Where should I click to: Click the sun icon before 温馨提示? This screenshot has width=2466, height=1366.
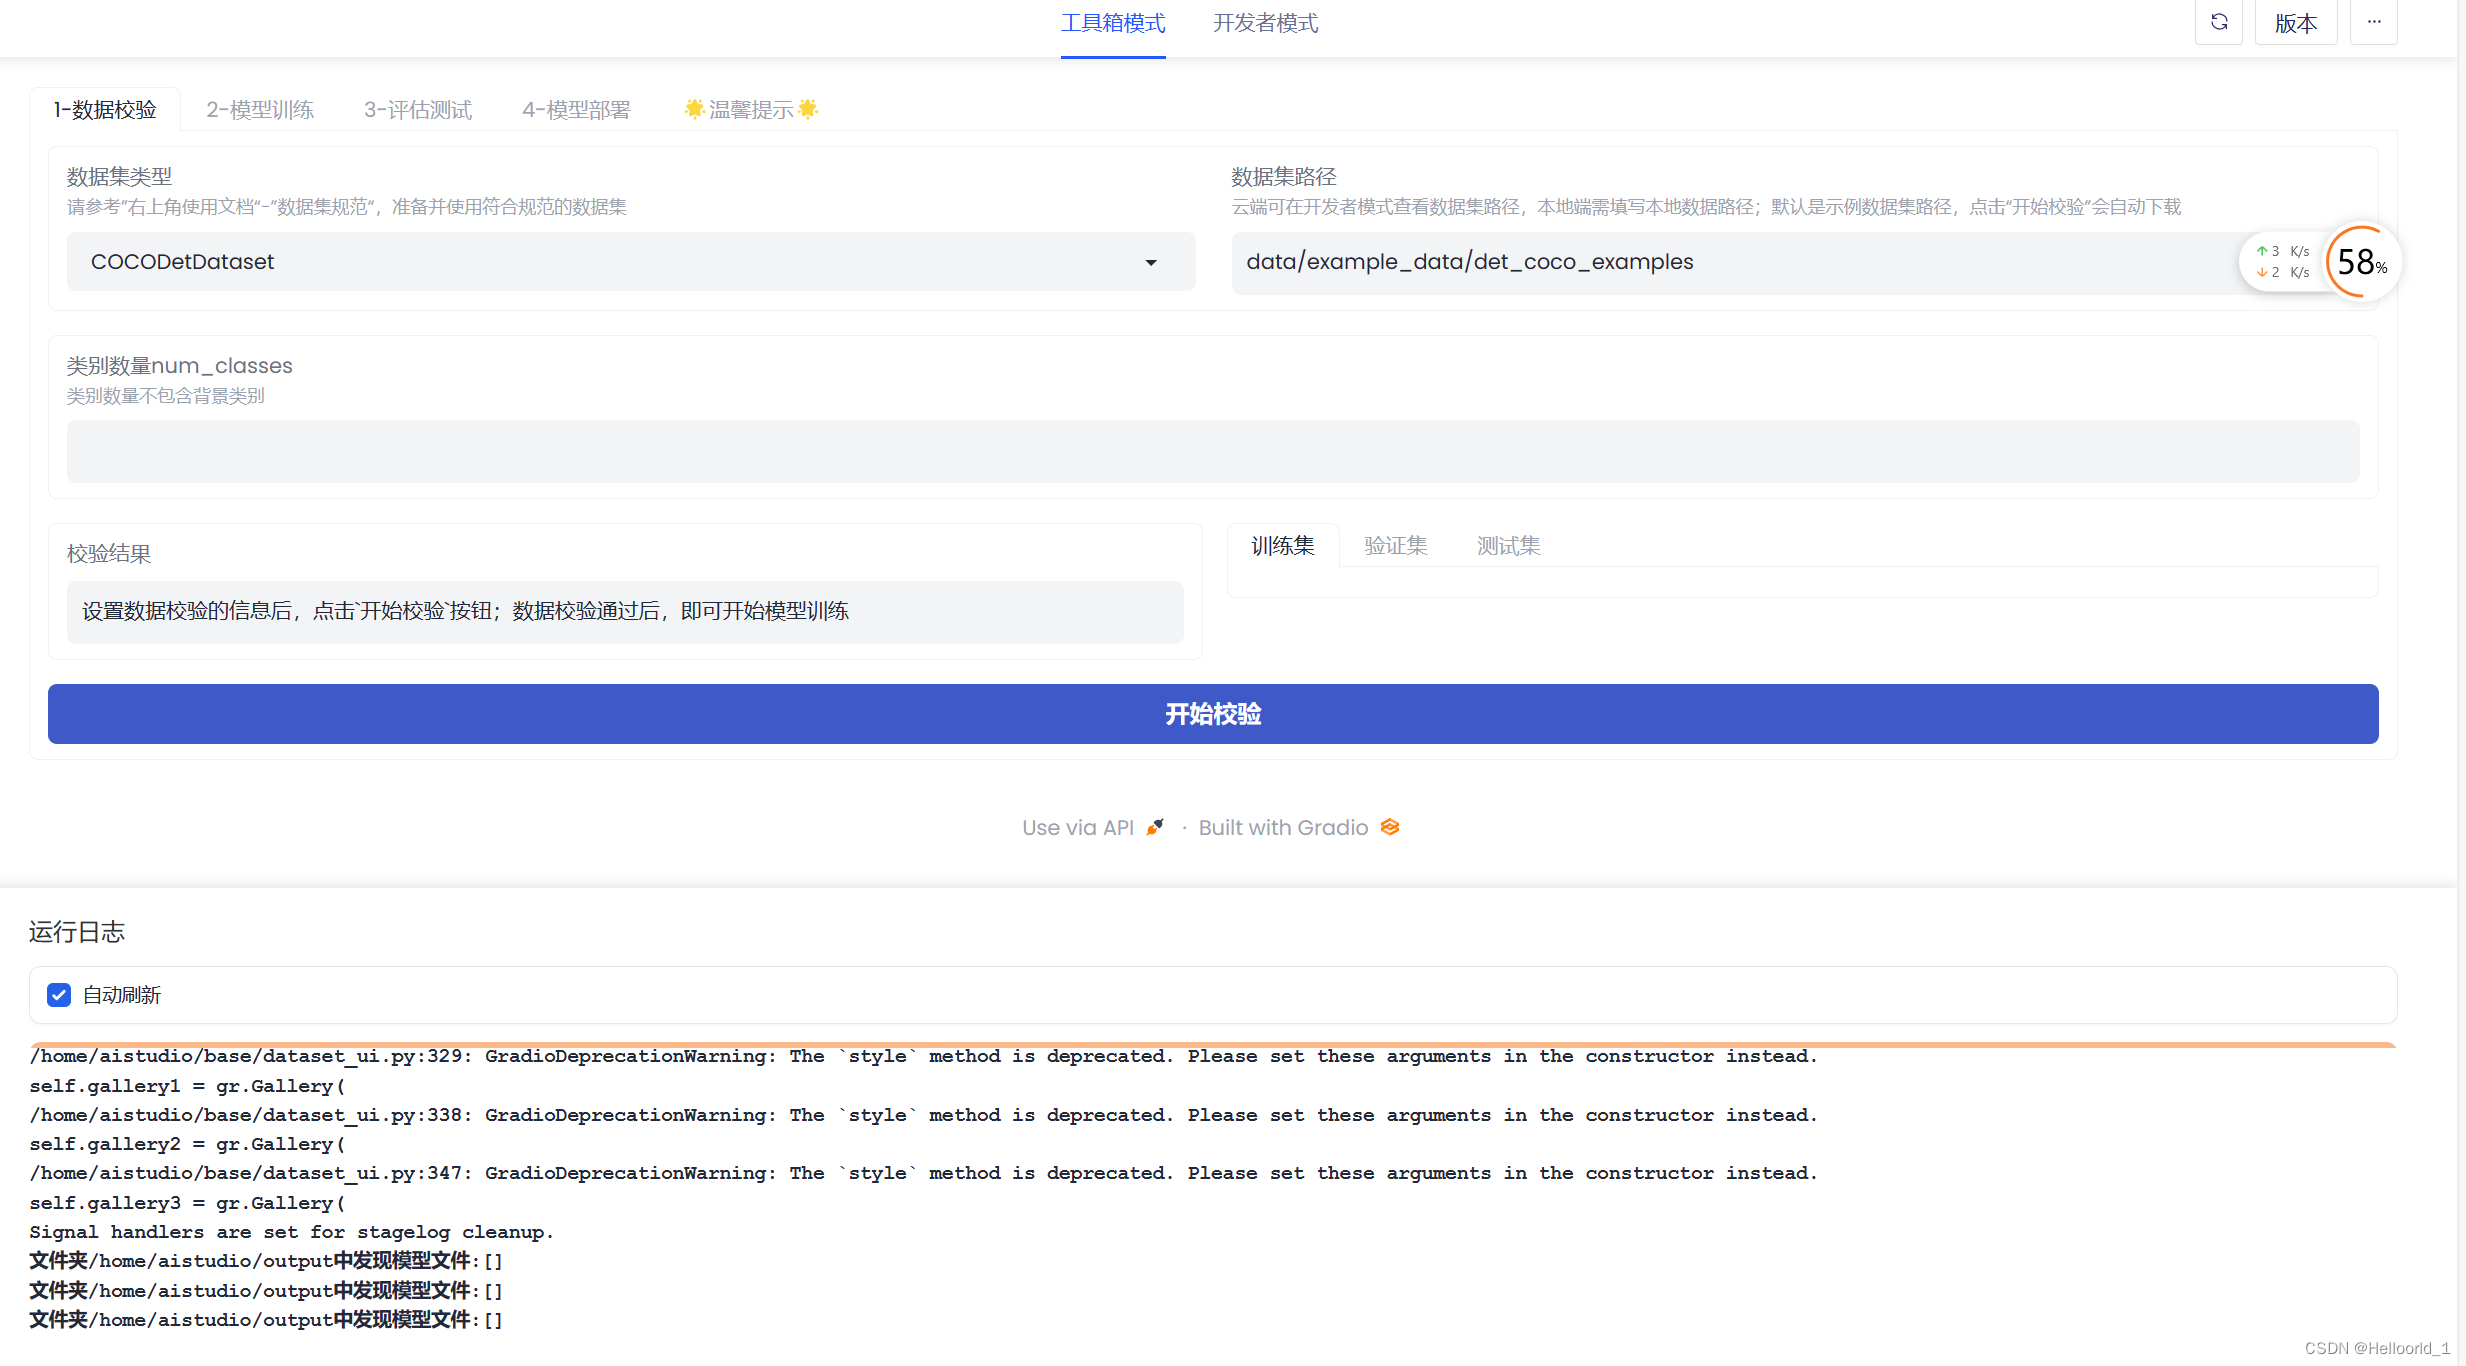point(694,109)
